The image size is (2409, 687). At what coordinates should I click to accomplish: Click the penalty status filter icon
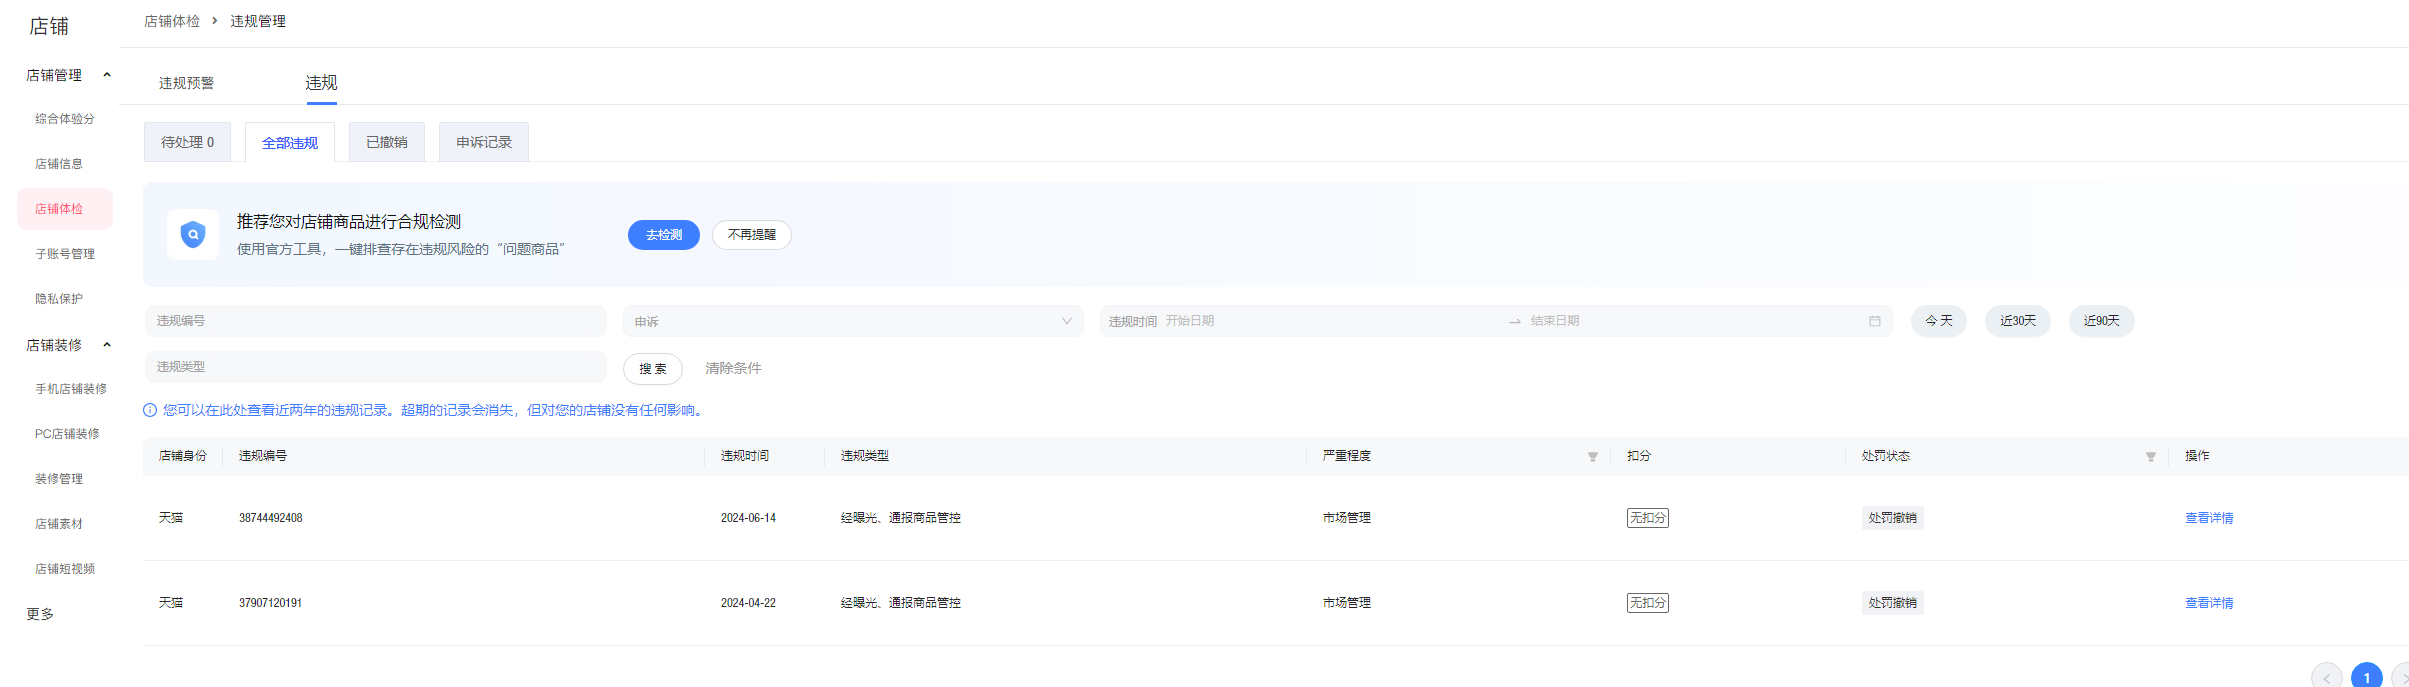(2150, 457)
